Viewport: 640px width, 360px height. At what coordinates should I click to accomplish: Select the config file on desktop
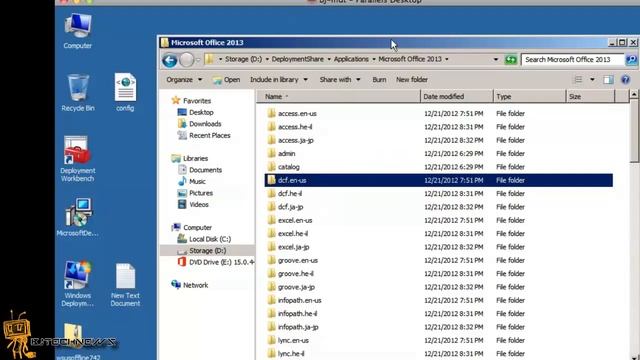coord(125,92)
